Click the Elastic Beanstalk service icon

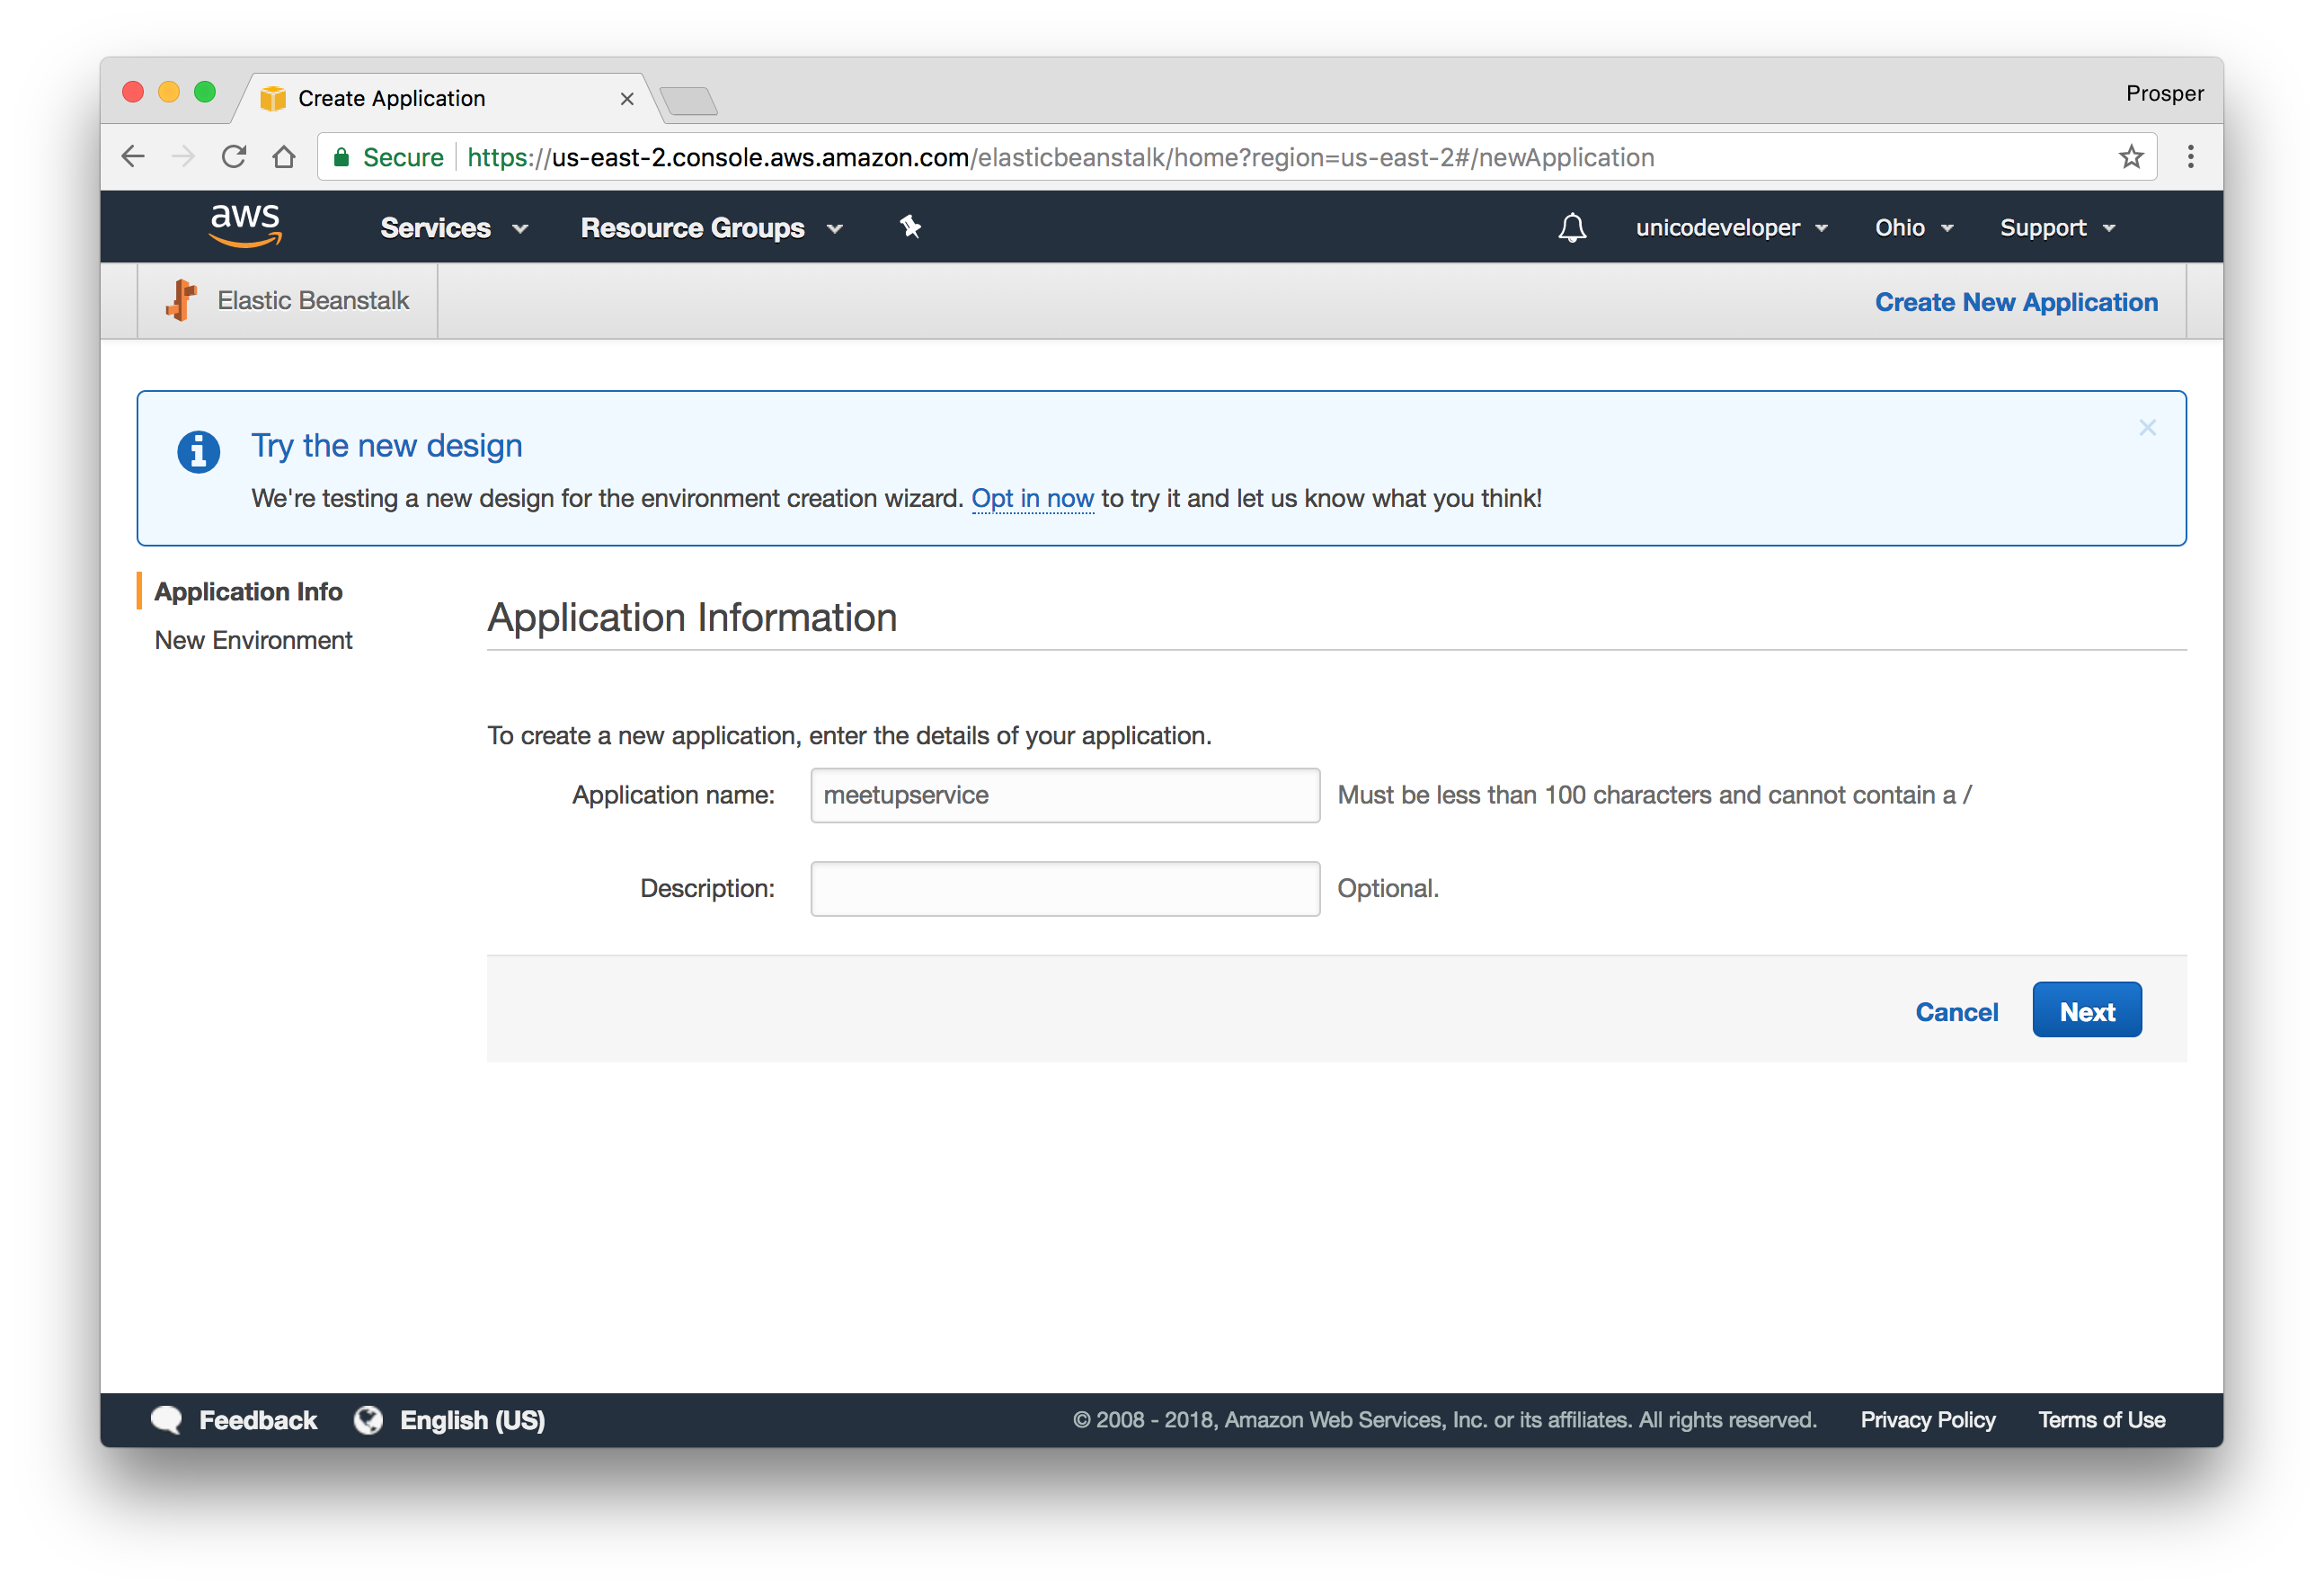[x=181, y=300]
